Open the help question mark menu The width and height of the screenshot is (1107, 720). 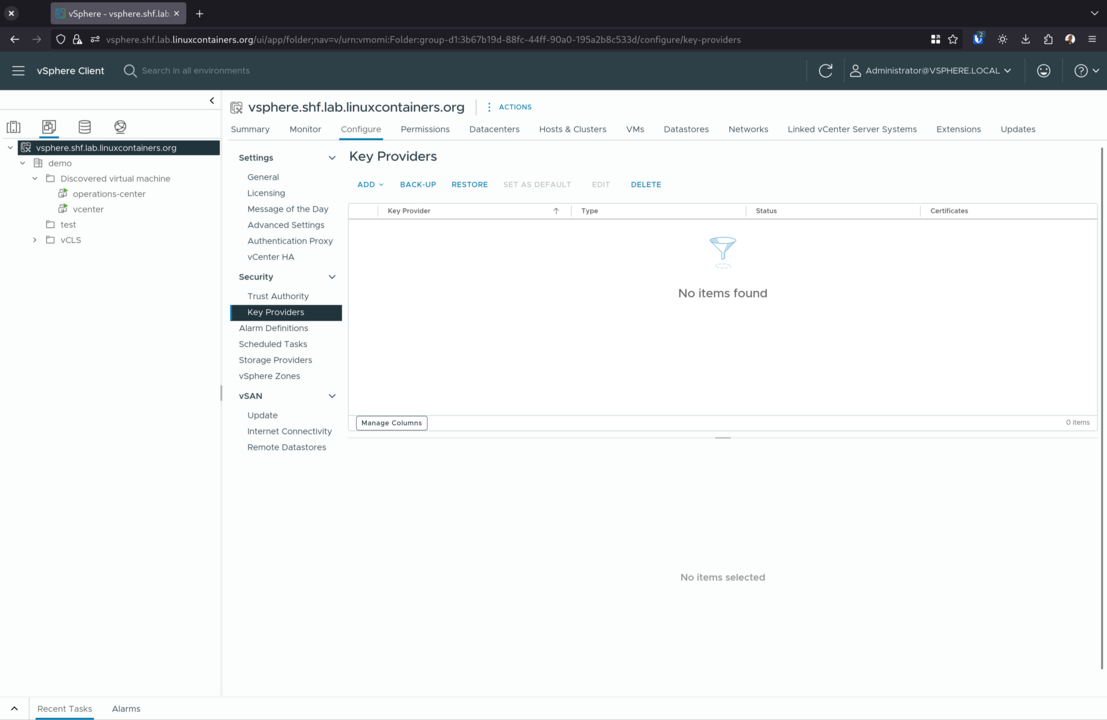pos(1086,71)
